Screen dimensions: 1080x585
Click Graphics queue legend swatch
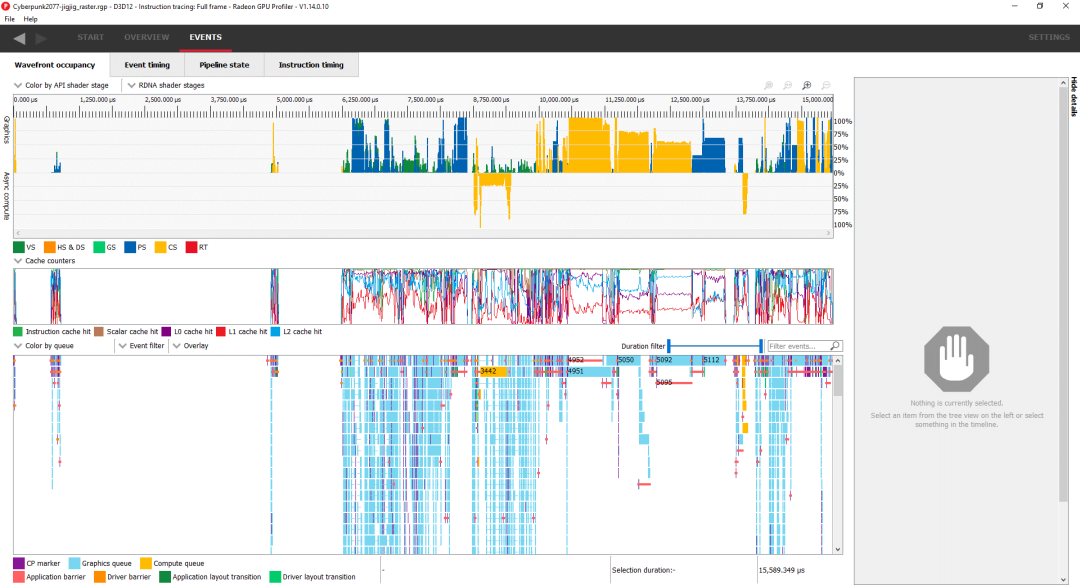click(x=74, y=564)
